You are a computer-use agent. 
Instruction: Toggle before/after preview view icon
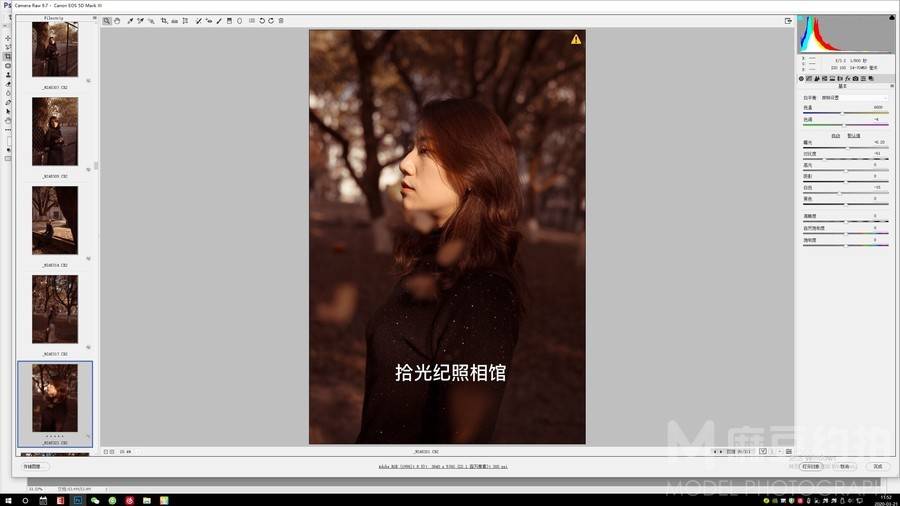(763, 451)
